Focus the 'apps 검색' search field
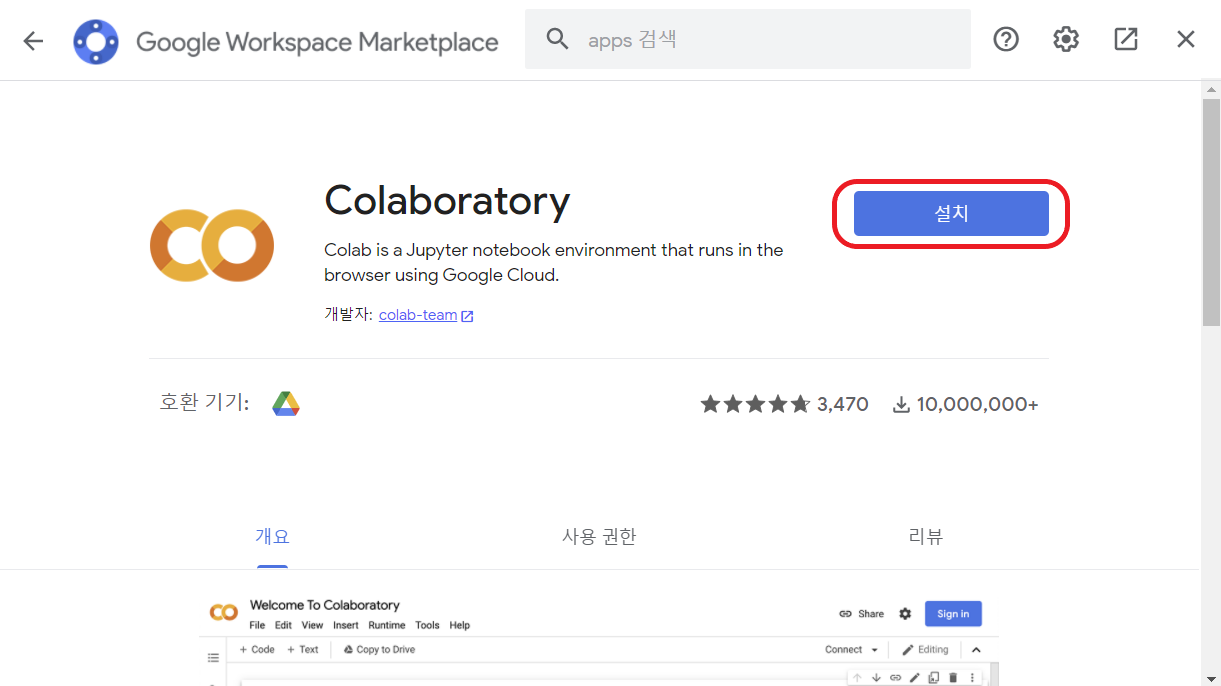 tap(748, 39)
